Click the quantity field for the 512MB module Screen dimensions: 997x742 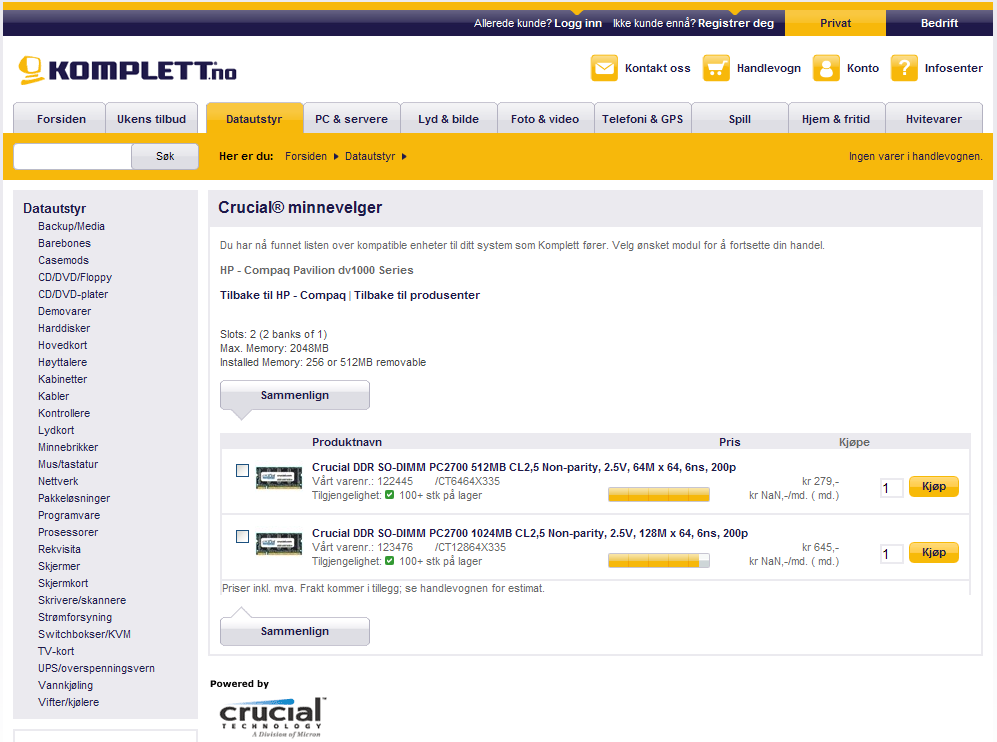point(891,488)
